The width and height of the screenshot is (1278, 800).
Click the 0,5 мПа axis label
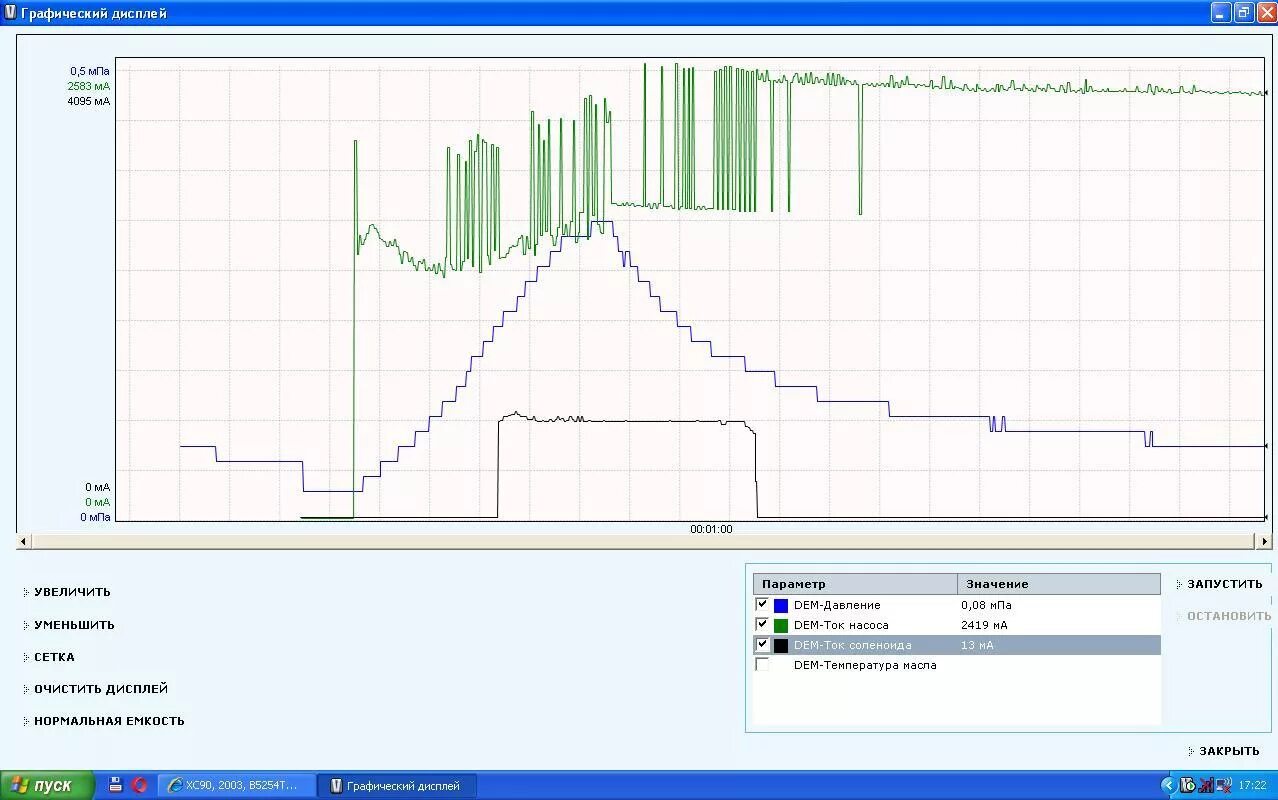click(x=90, y=71)
